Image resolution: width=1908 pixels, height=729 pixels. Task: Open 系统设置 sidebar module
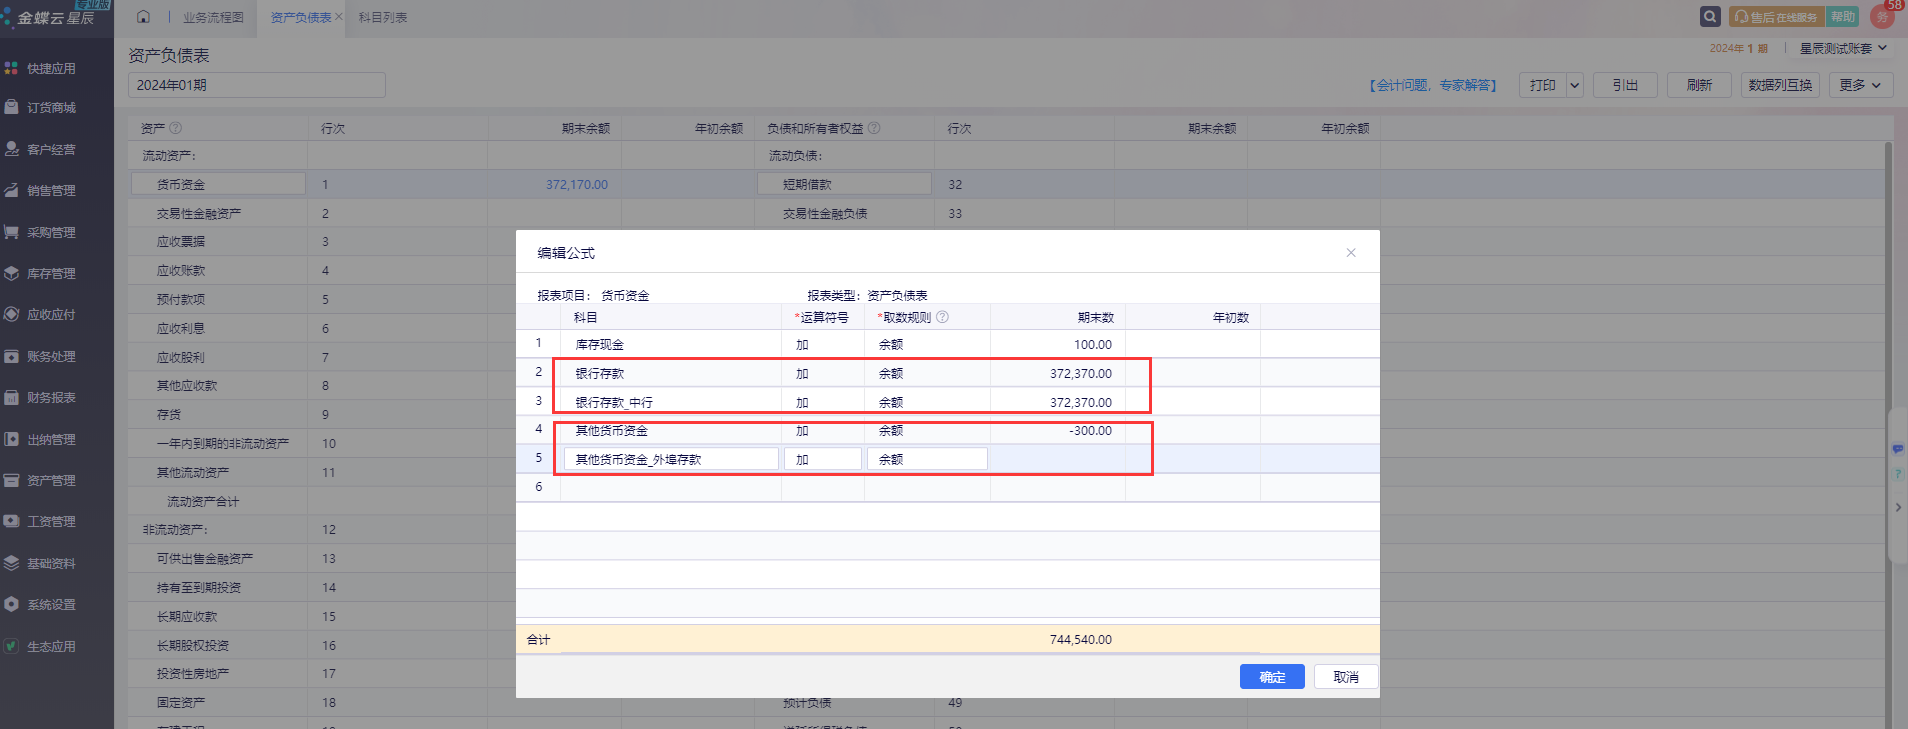(51, 604)
